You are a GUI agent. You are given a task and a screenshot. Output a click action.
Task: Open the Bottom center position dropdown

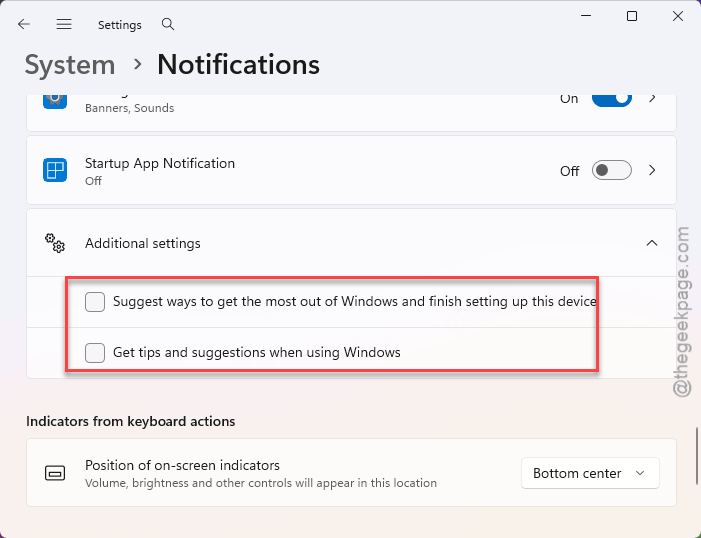click(590, 473)
